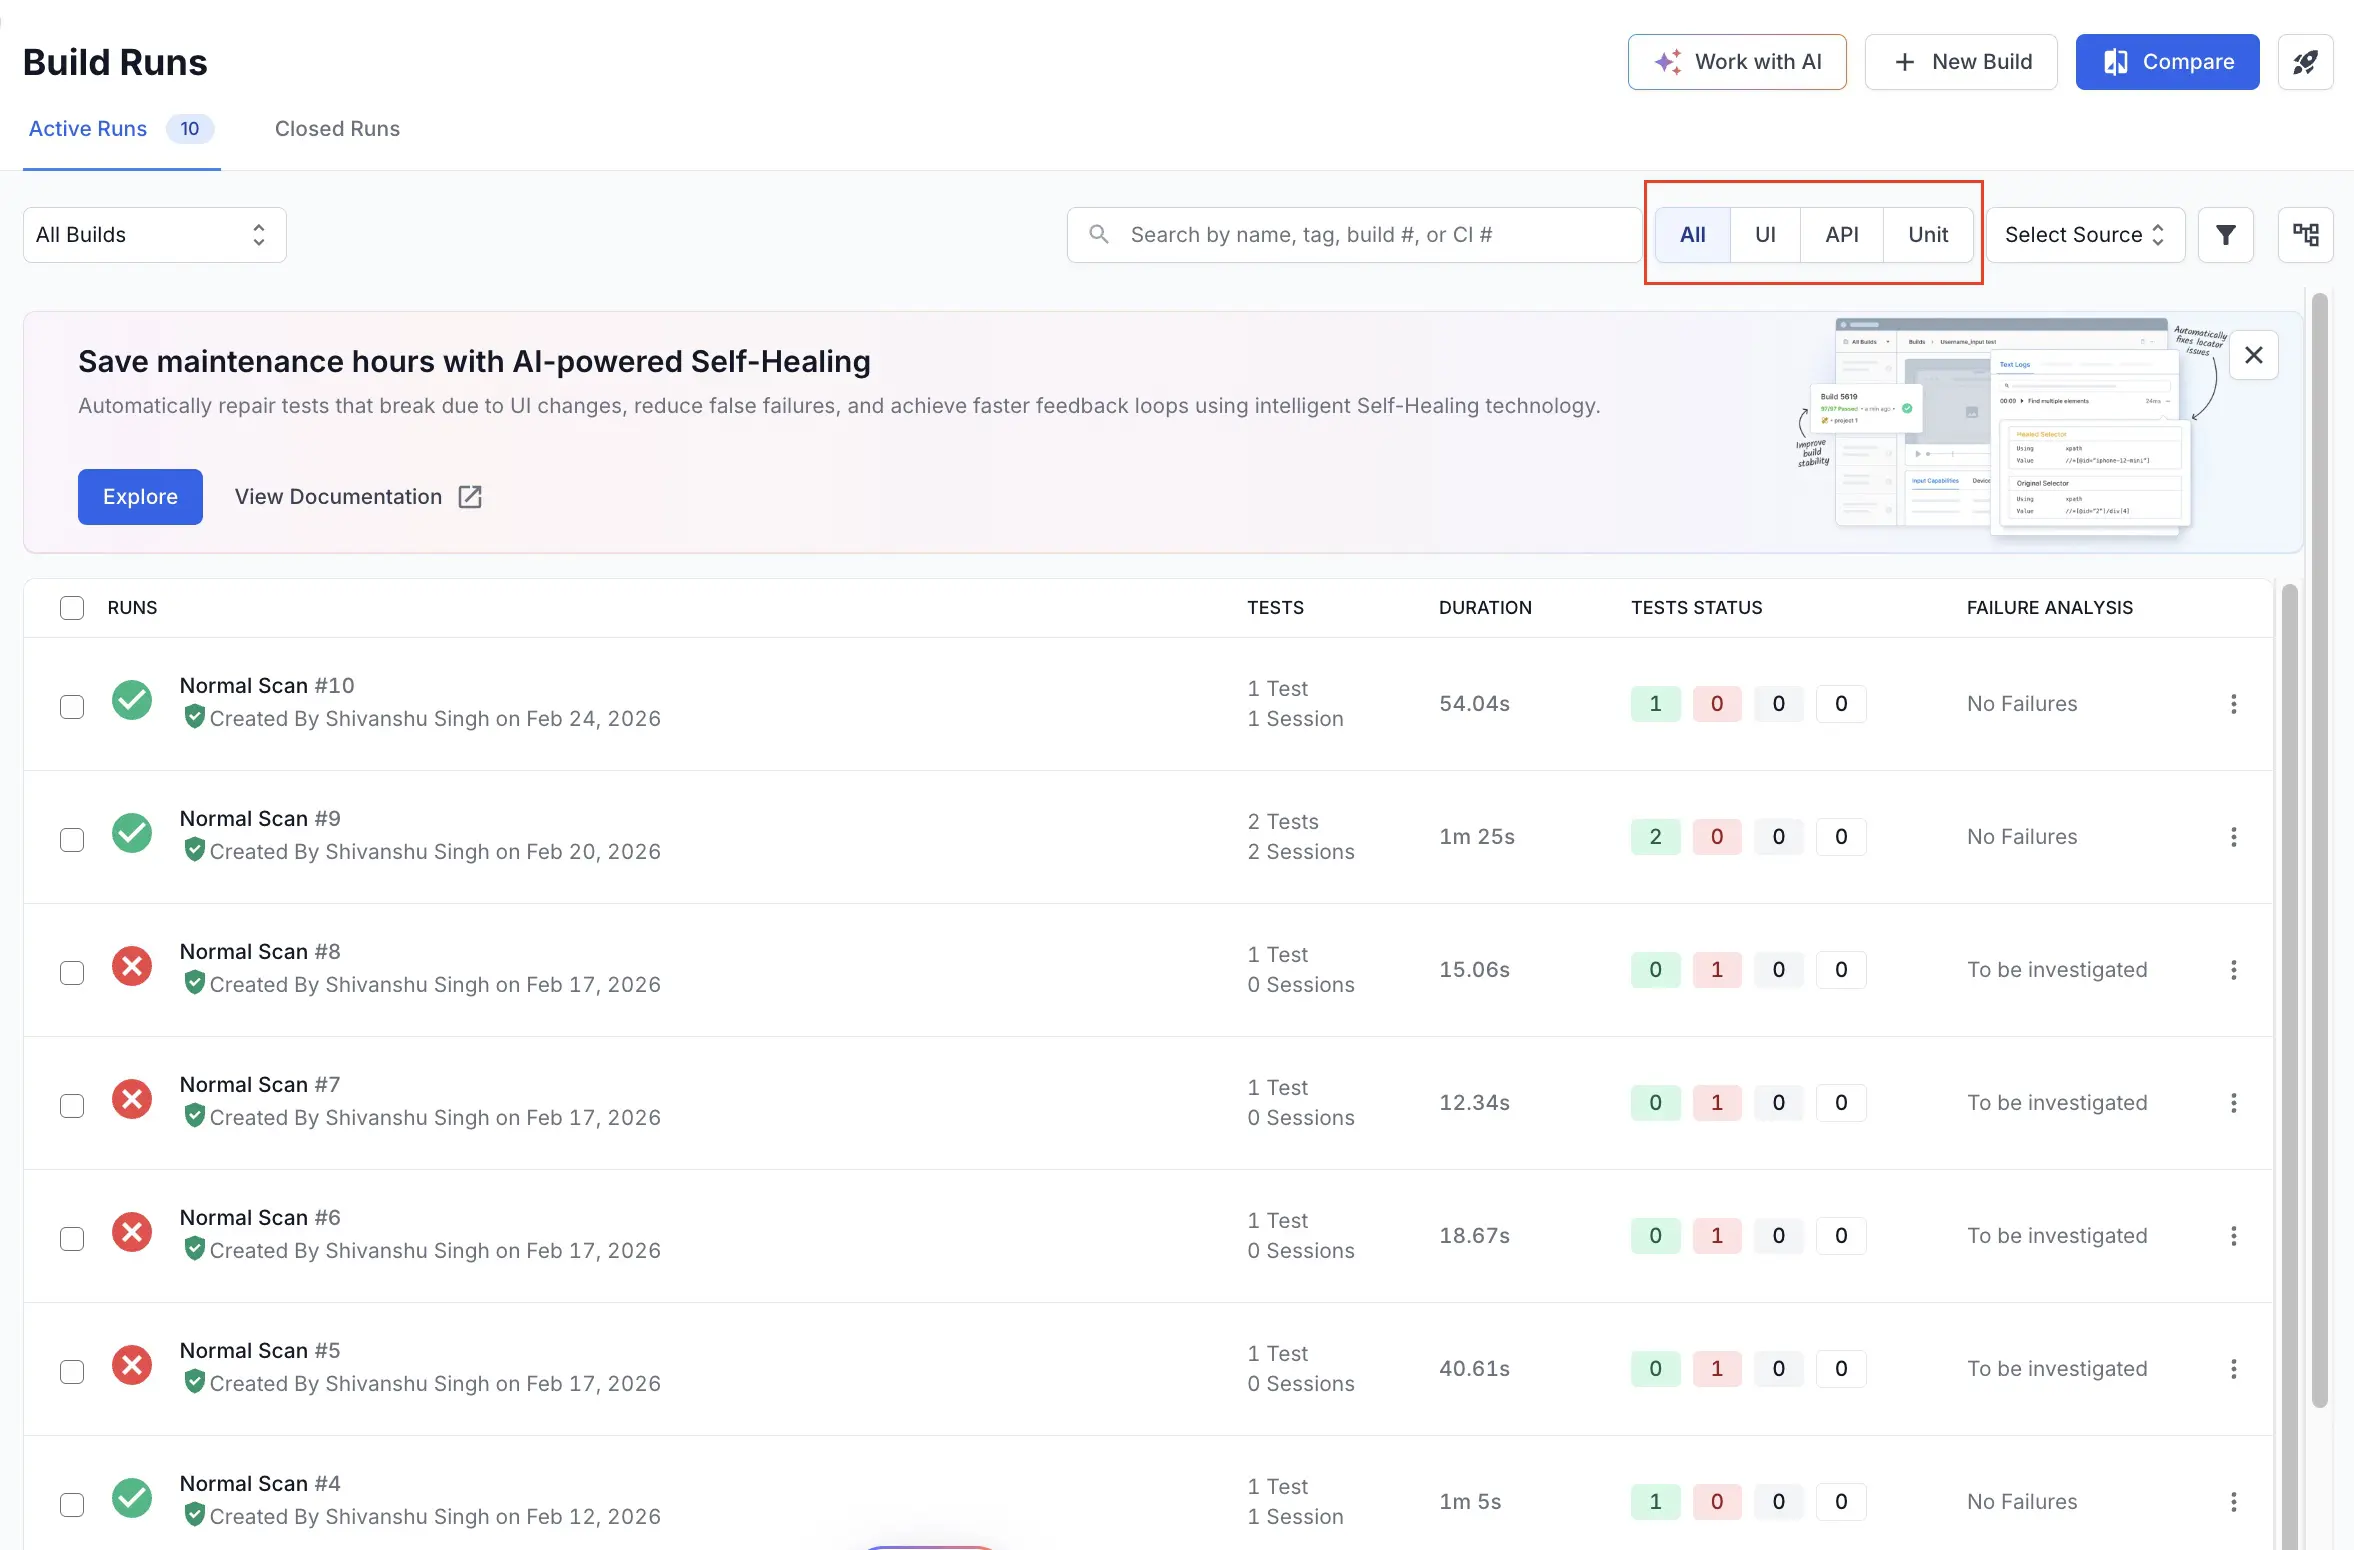Open kebab menu for Normal Scan #5
The height and width of the screenshot is (1550, 2354).
click(x=2233, y=1369)
